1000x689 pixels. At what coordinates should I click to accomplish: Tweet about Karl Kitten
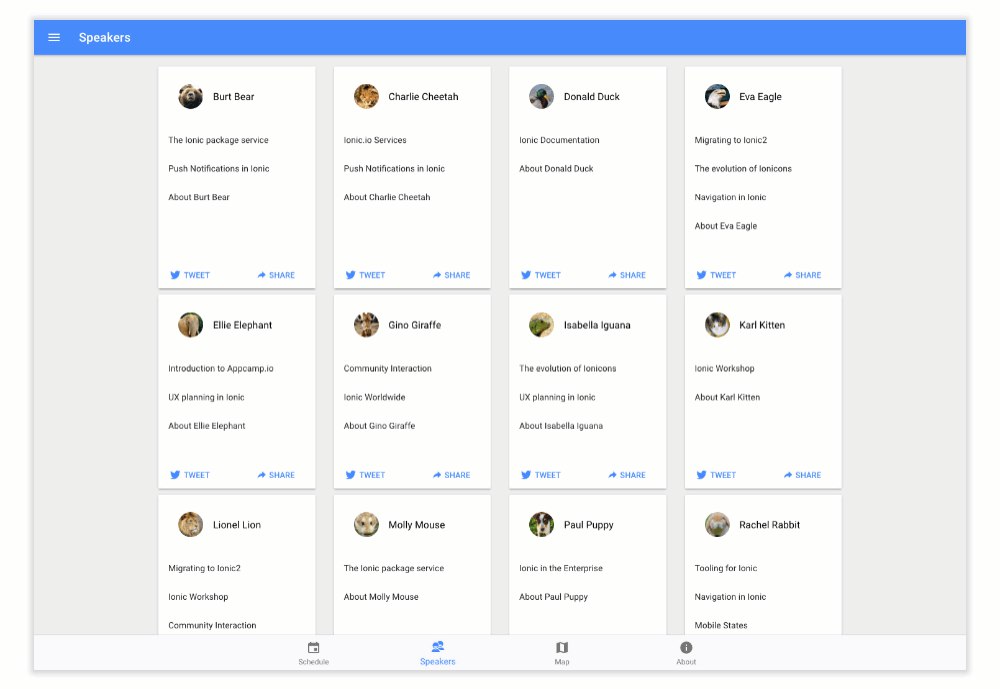[716, 475]
